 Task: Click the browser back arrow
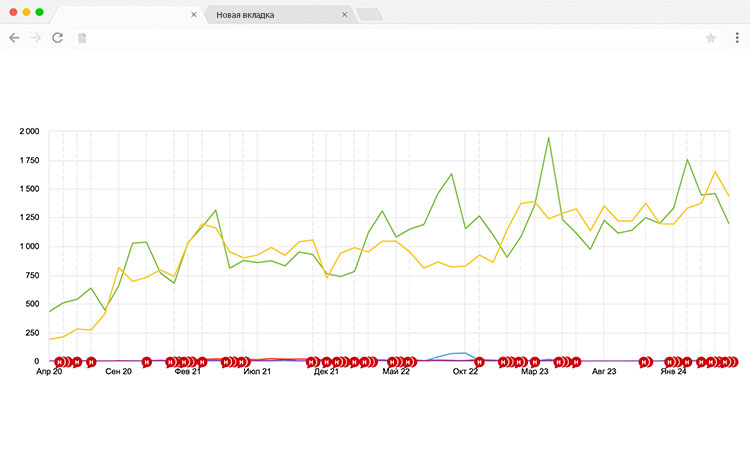14,38
